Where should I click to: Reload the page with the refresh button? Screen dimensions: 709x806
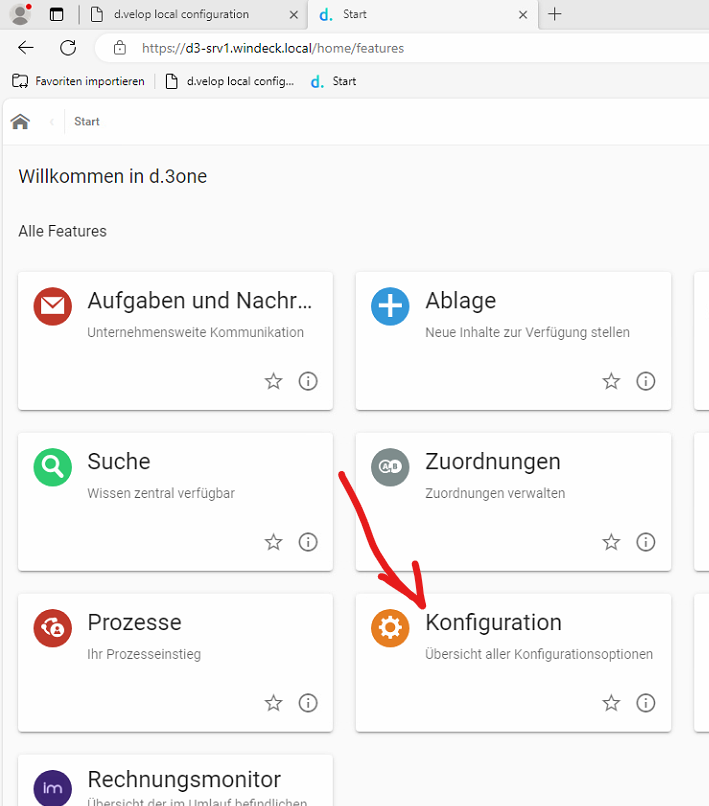[x=68, y=48]
